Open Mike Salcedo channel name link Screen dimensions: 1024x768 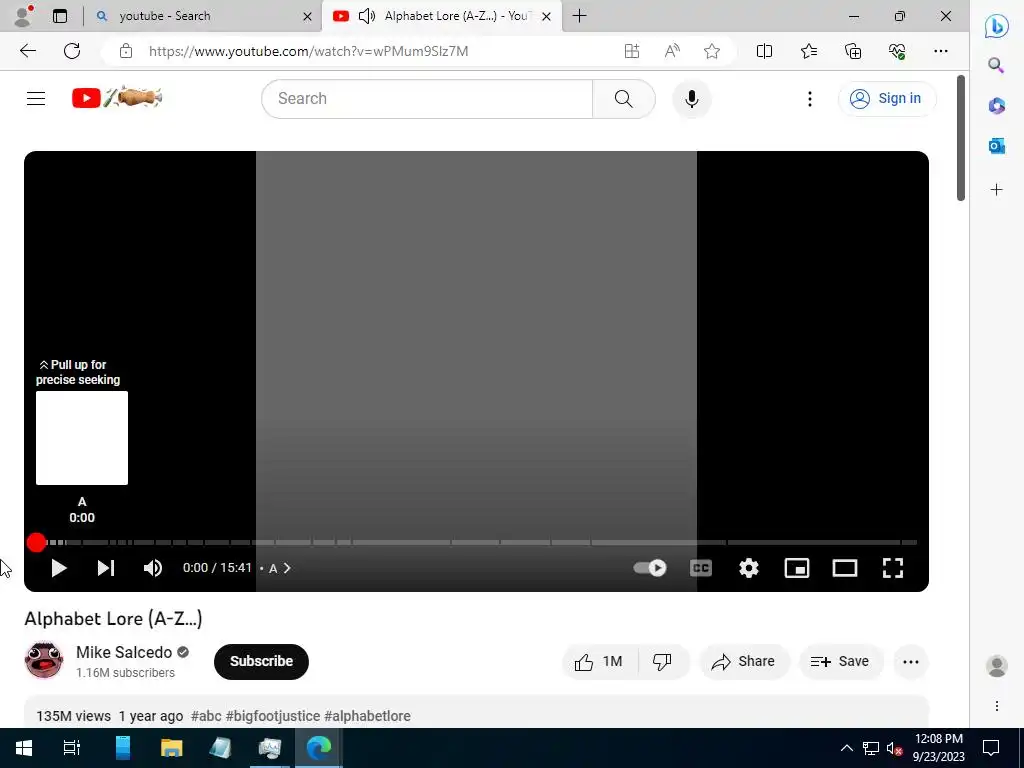click(124, 652)
